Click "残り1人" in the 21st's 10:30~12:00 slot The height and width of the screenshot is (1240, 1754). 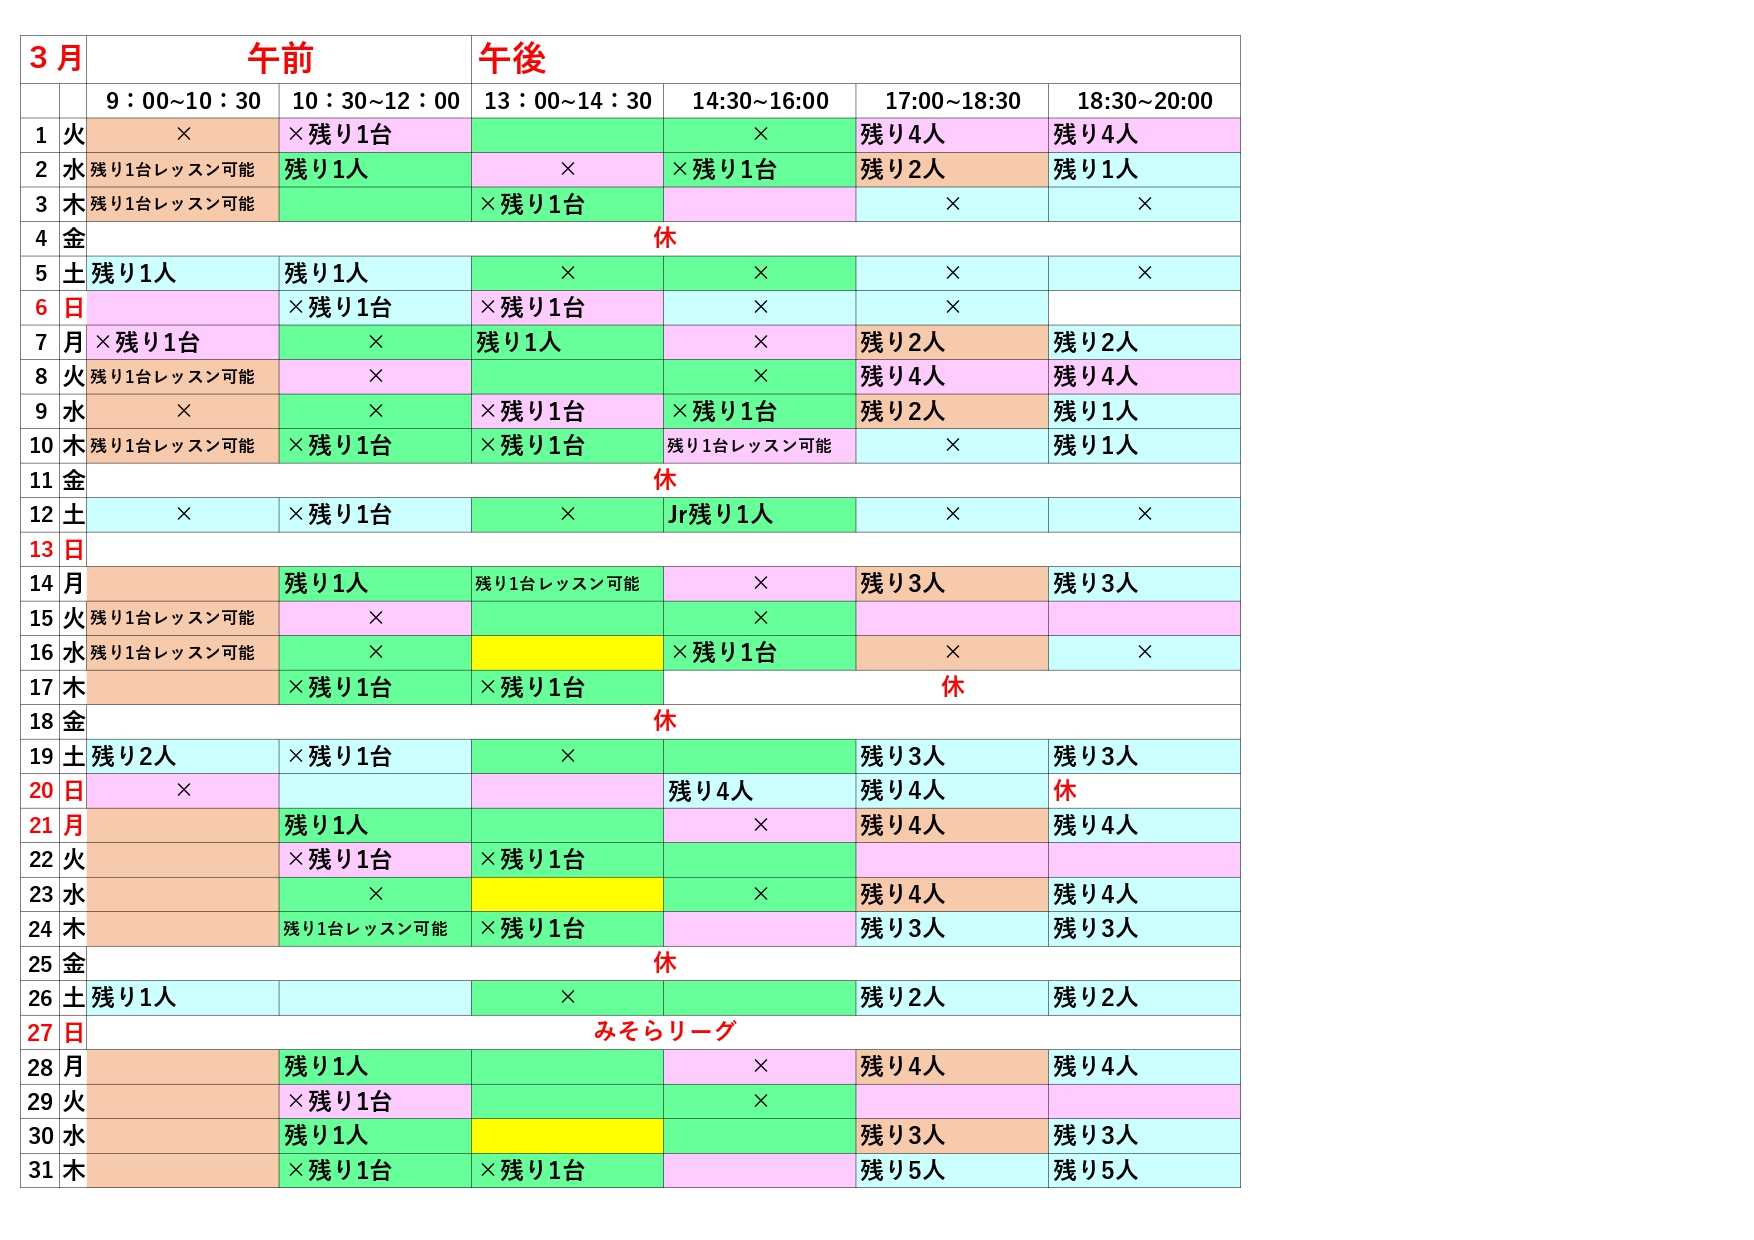pyautogui.click(x=326, y=825)
